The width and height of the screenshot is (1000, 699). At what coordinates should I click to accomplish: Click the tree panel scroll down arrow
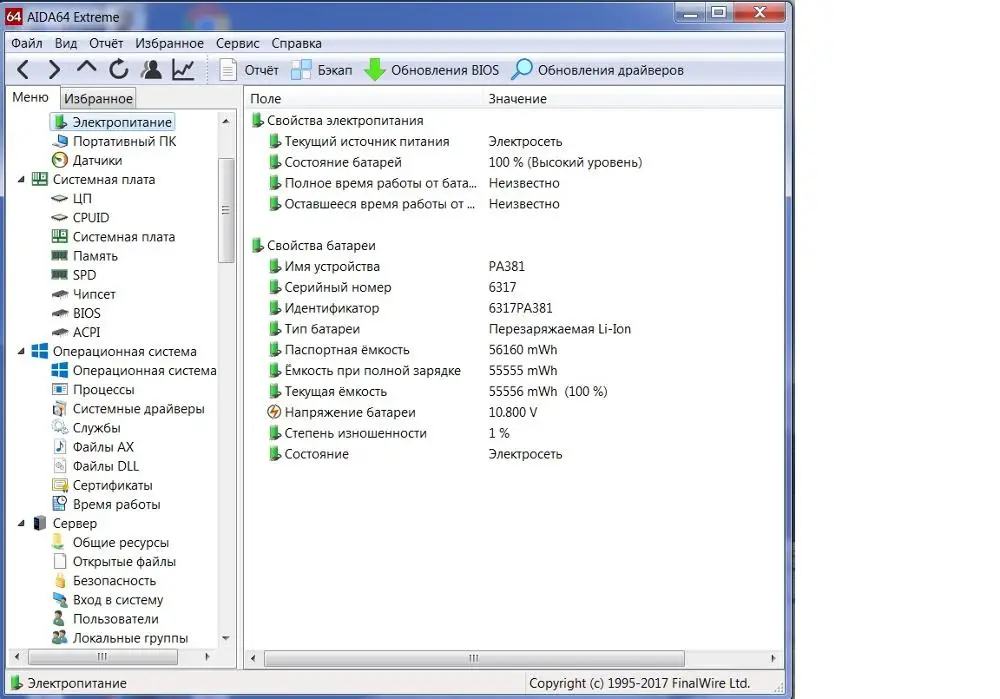[226, 638]
